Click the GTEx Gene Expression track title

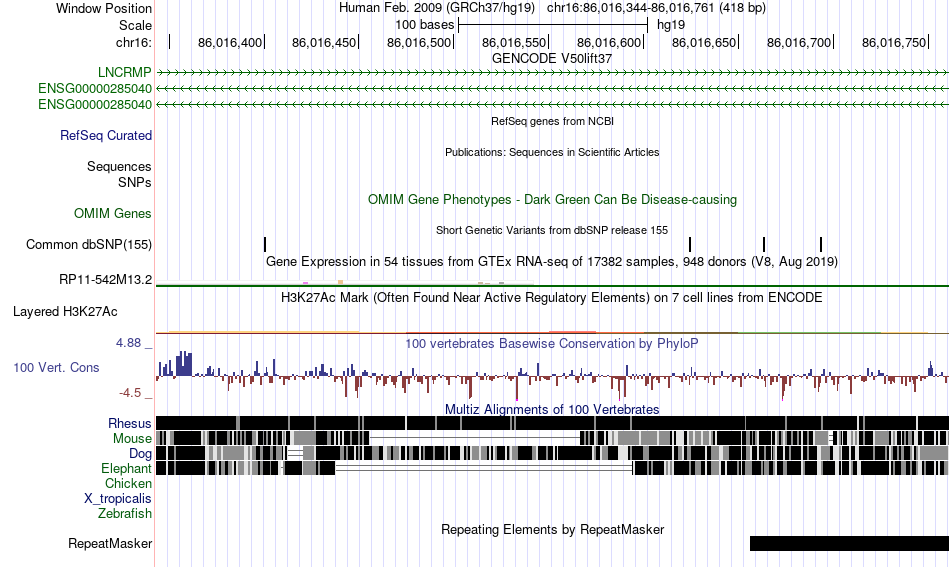(552, 261)
